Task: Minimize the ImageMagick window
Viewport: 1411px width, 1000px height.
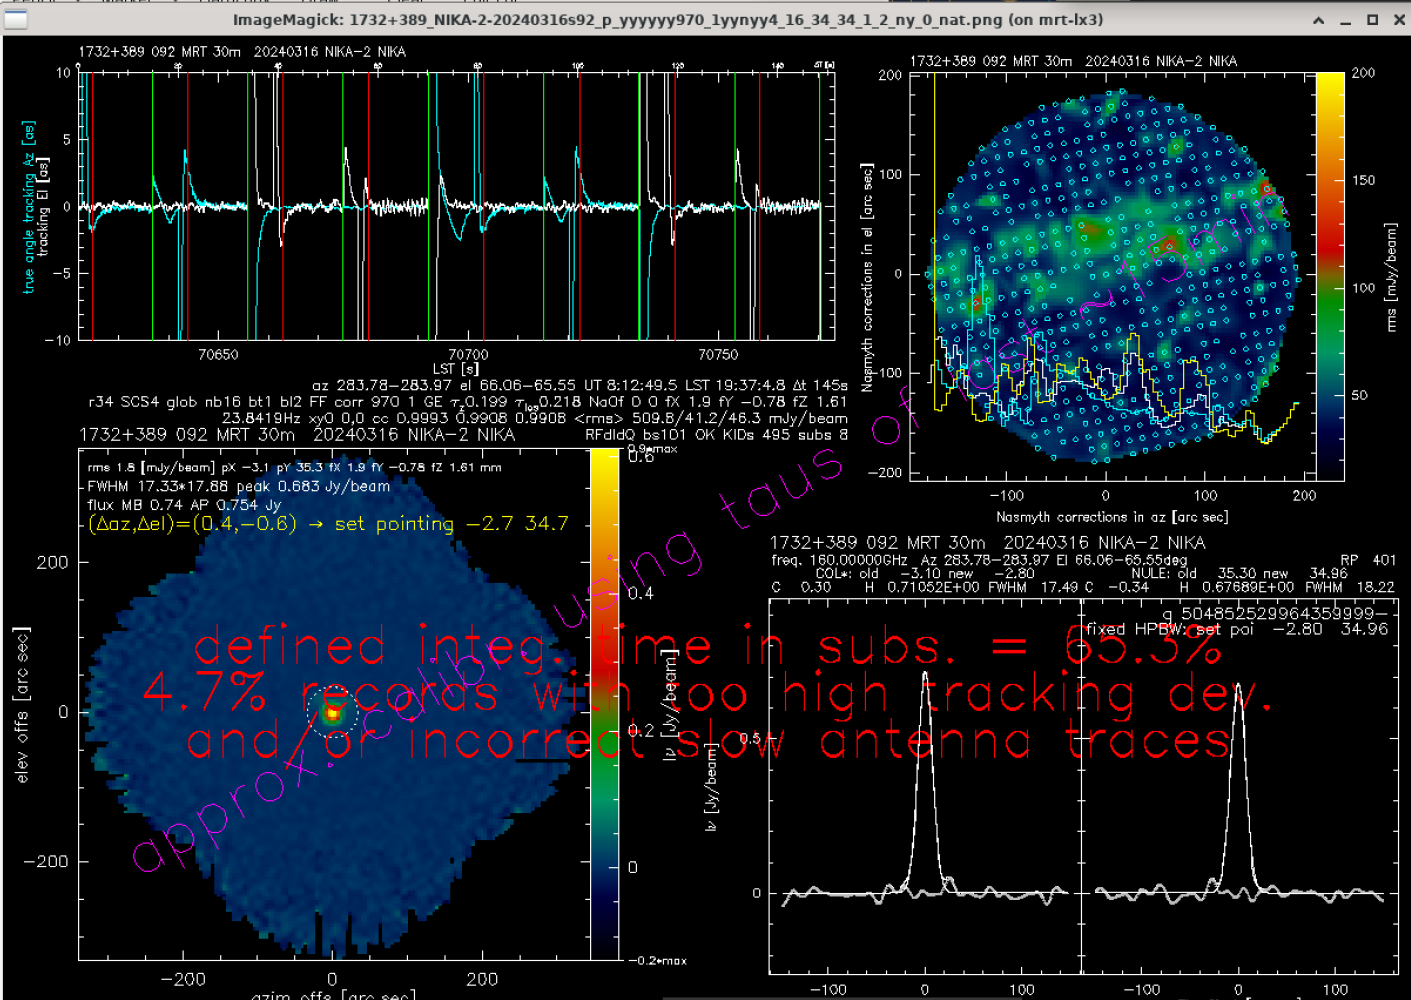Action: [1346, 20]
